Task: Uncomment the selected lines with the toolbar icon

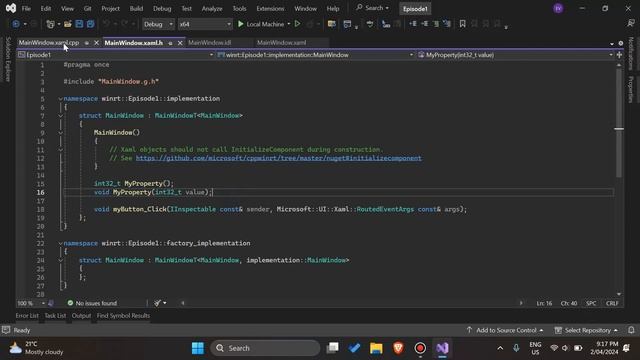Action: click(x=447, y=24)
